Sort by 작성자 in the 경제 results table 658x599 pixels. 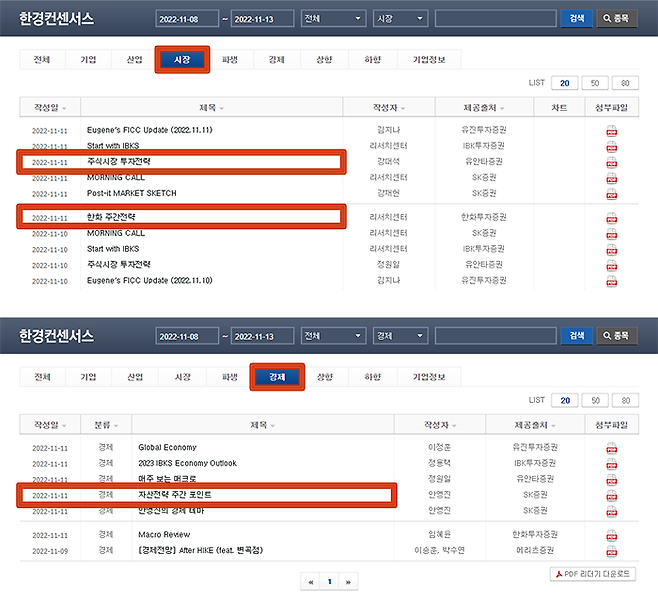point(440,425)
